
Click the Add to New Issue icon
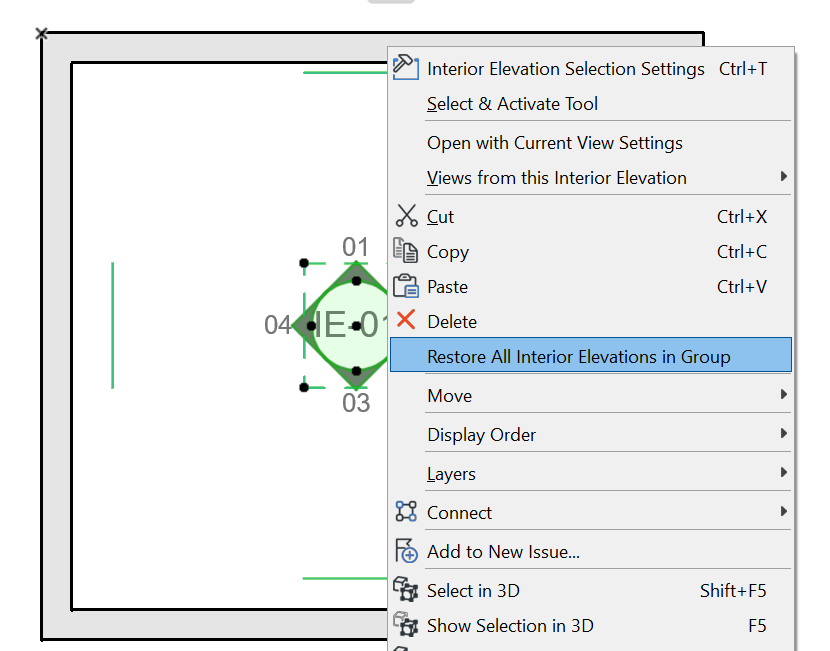pyautogui.click(x=406, y=551)
